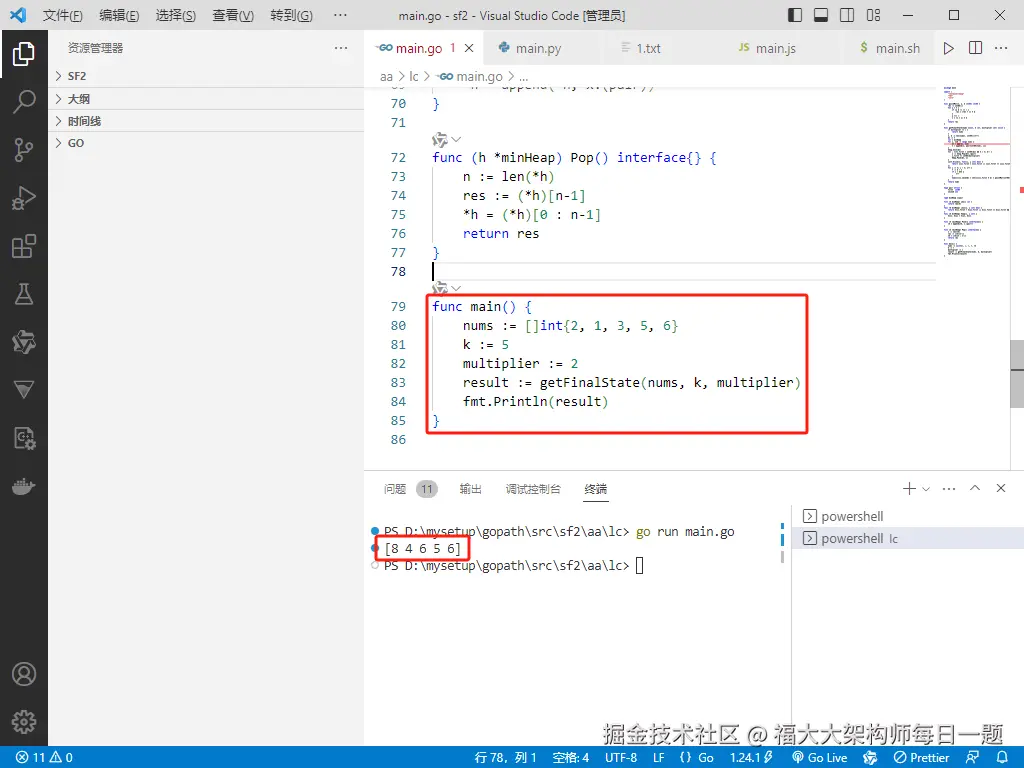Image resolution: width=1024 pixels, height=768 pixels.
Task: Select the powershell lc terminal
Action: click(907, 539)
